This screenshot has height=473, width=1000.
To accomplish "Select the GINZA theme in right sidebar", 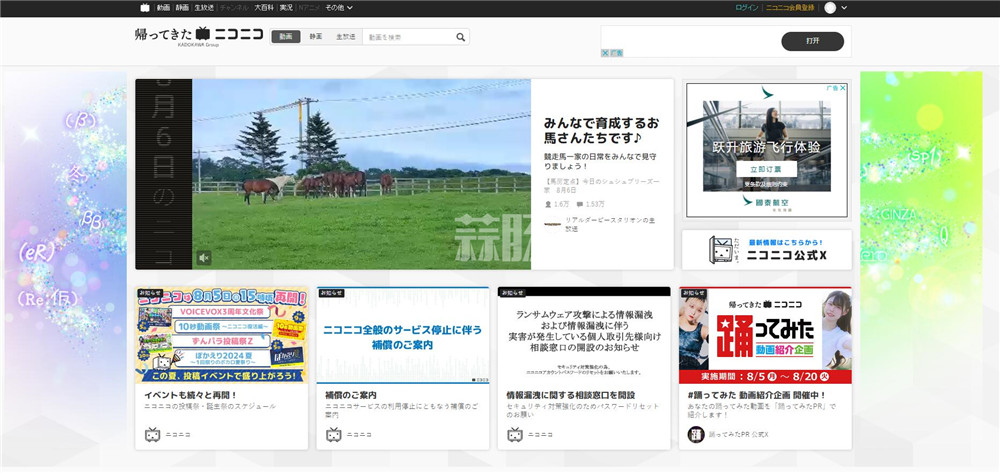I will pyautogui.click(x=899, y=215).
